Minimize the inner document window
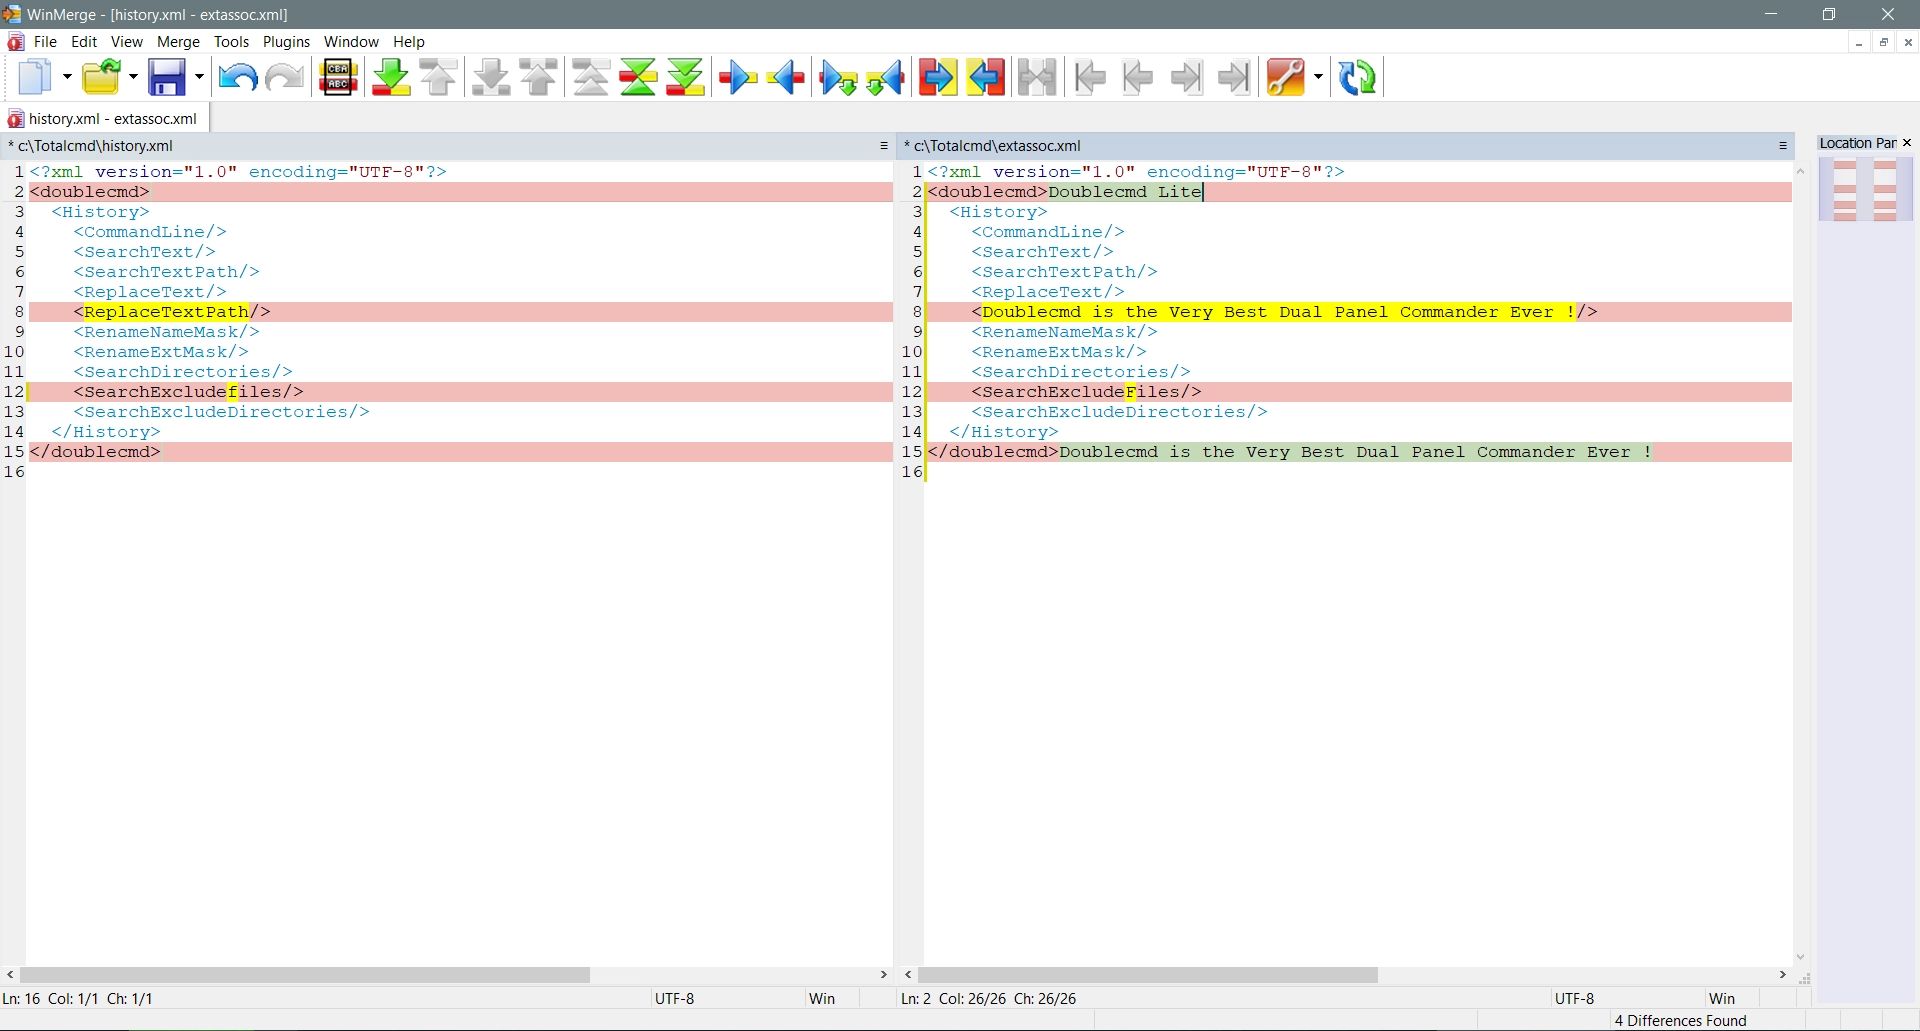 (x=1858, y=42)
